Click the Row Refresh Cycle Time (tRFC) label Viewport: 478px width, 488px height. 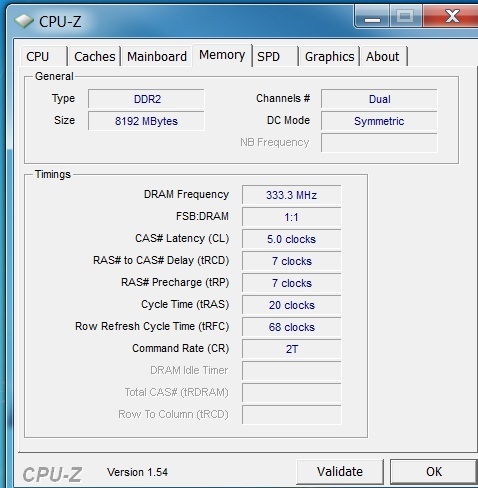pyautogui.click(x=152, y=326)
